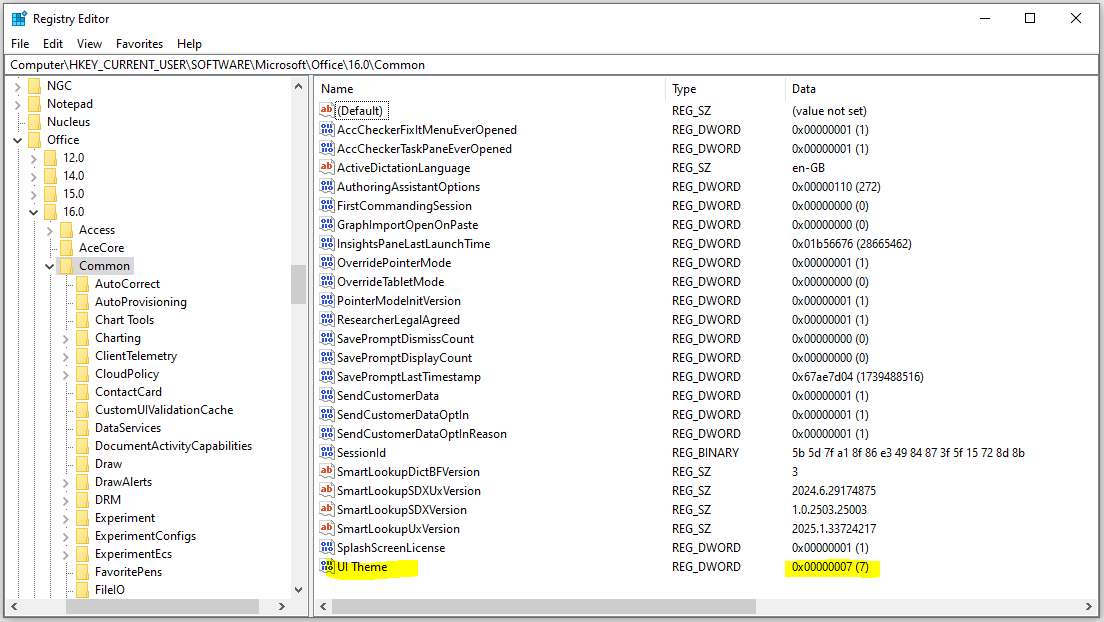Select the Office folder icon
This screenshot has width=1104, height=622.
34,139
